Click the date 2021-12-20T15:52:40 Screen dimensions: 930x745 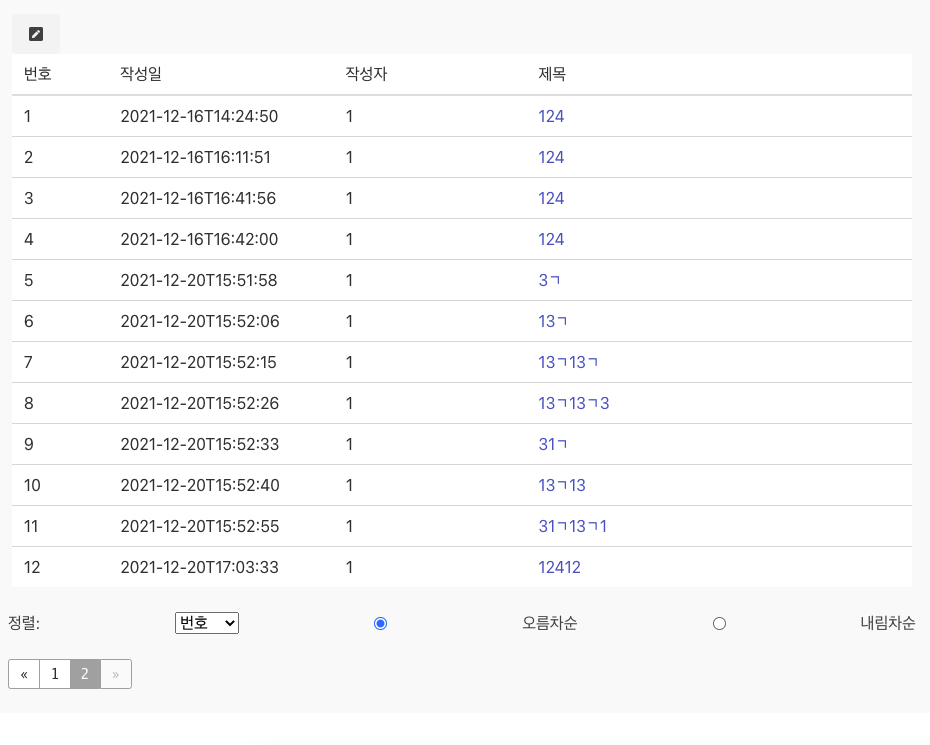click(x=200, y=485)
